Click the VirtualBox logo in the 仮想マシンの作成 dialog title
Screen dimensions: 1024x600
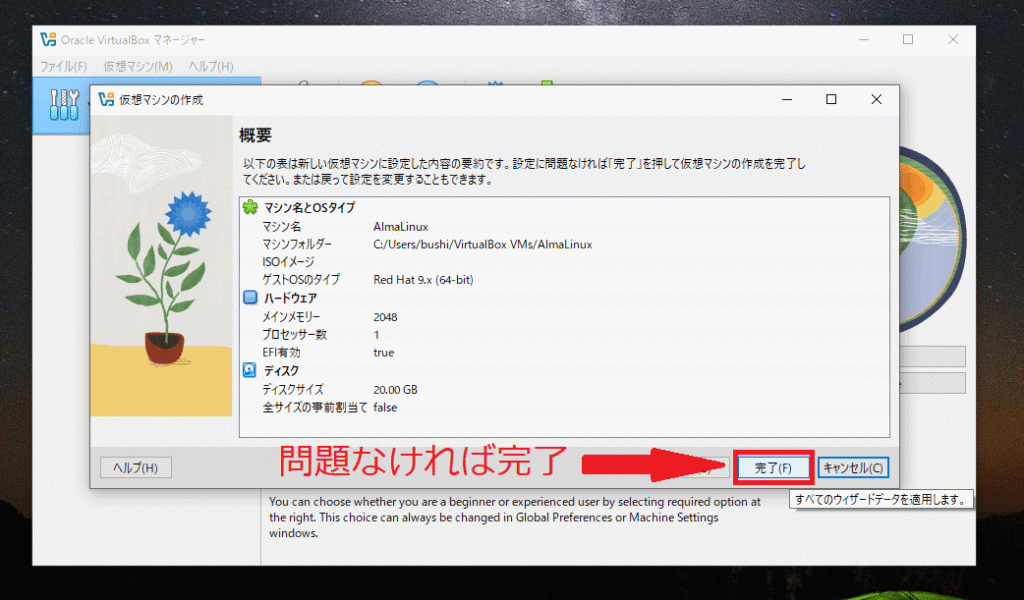(106, 99)
